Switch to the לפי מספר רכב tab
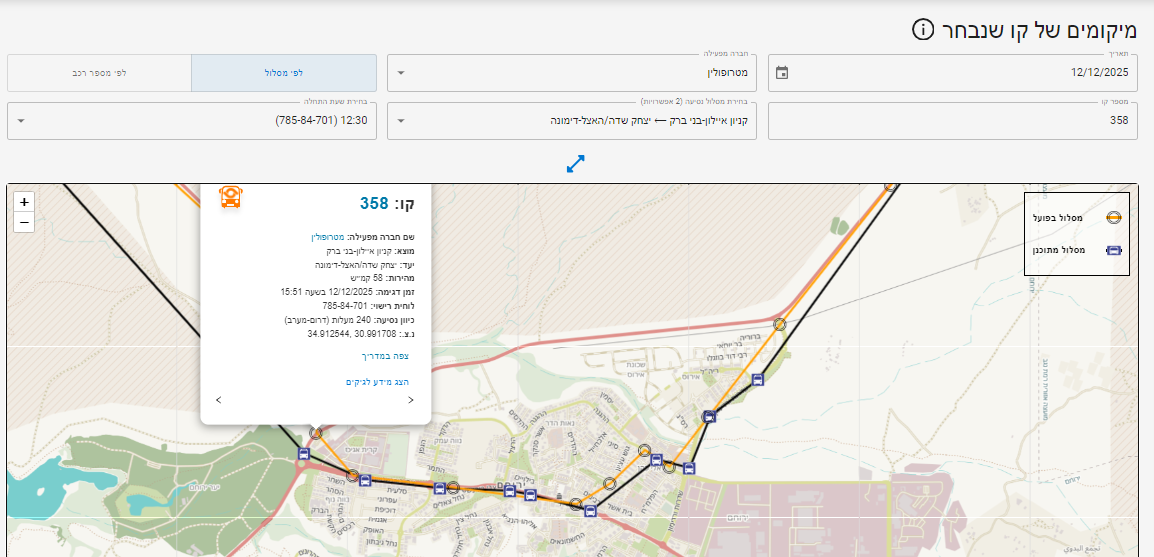The image size is (1154, 557). 99,73
